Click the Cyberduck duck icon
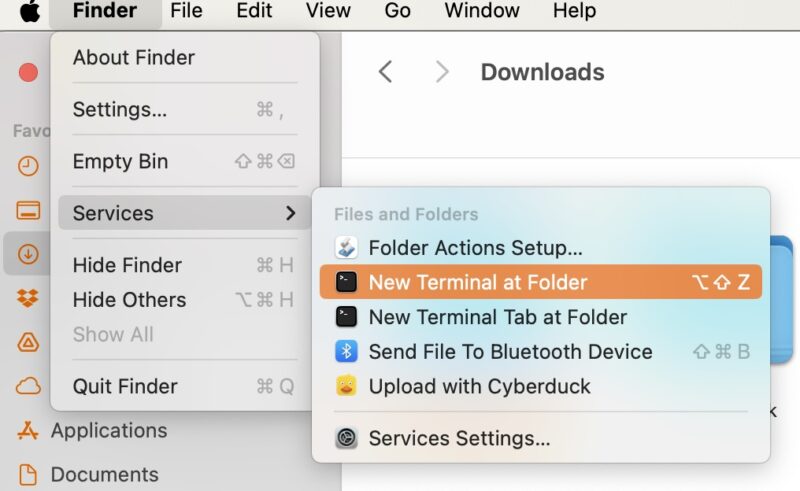Image resolution: width=800 pixels, height=491 pixels. (346, 386)
